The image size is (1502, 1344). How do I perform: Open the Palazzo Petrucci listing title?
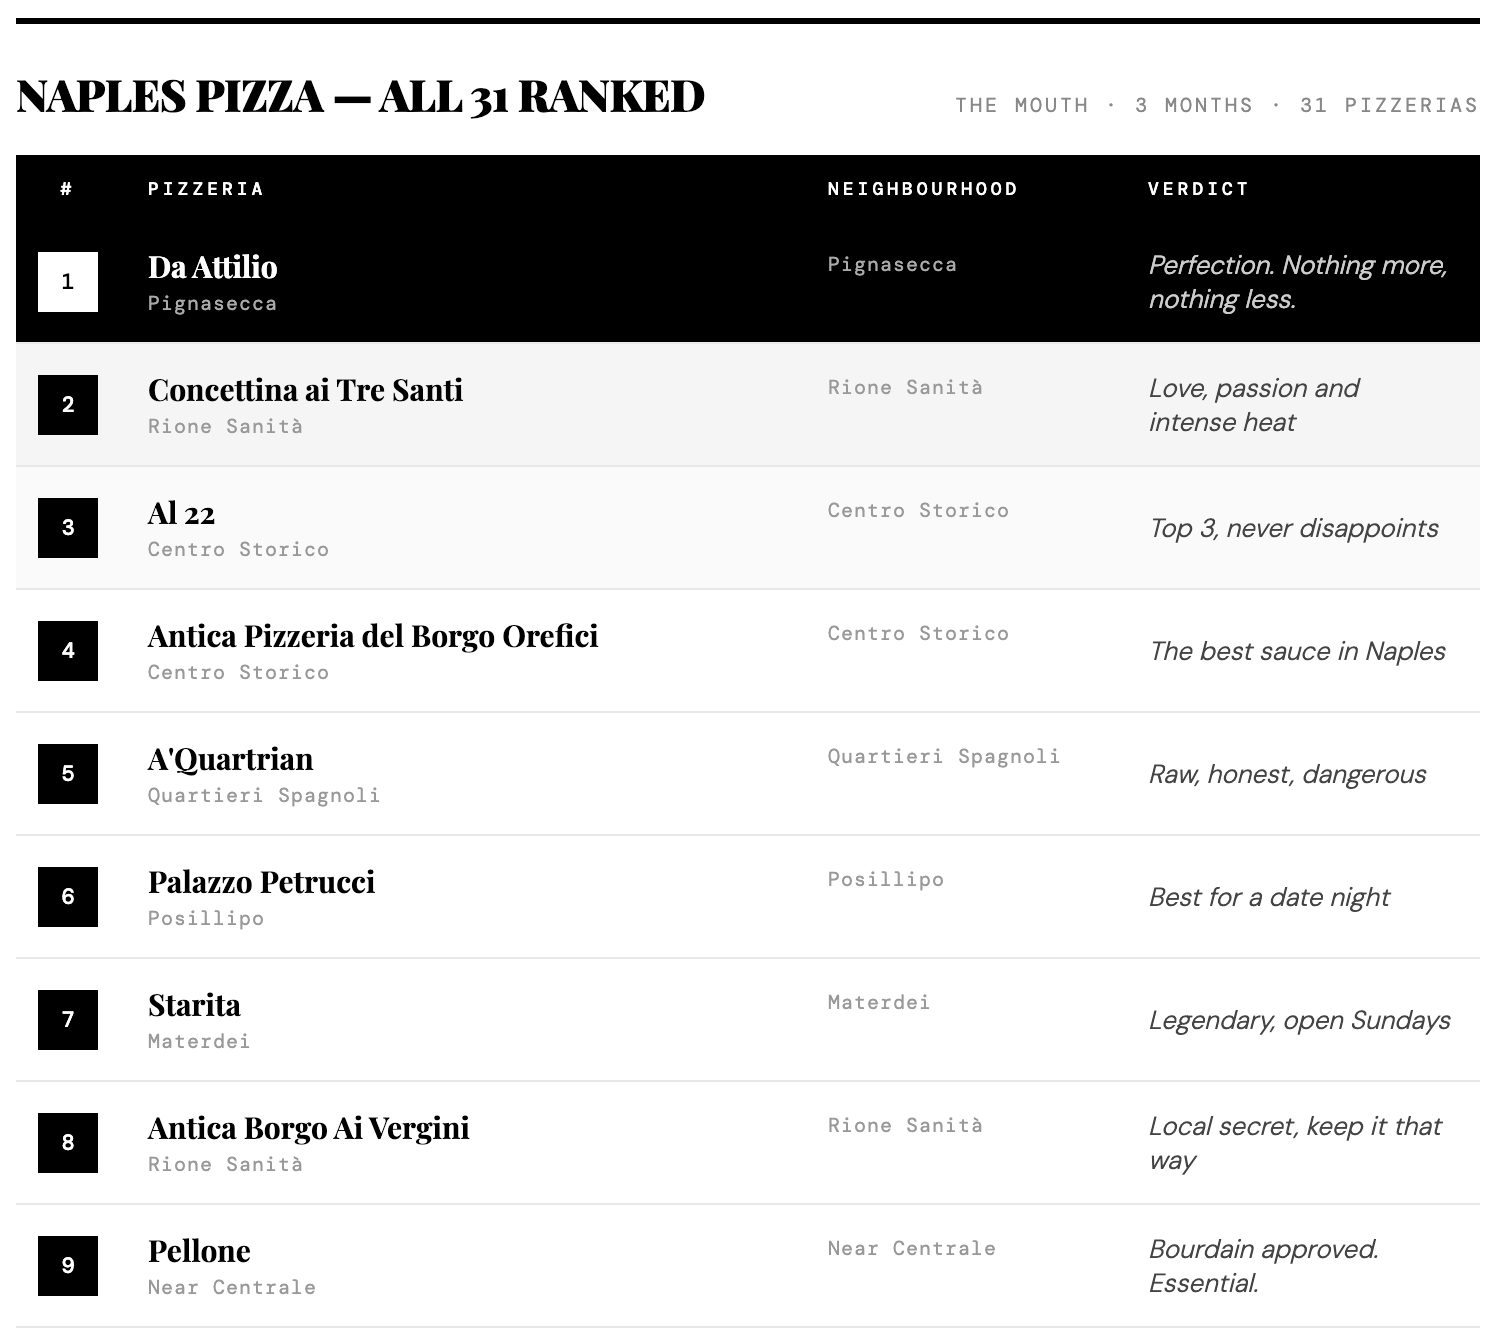[x=261, y=882]
